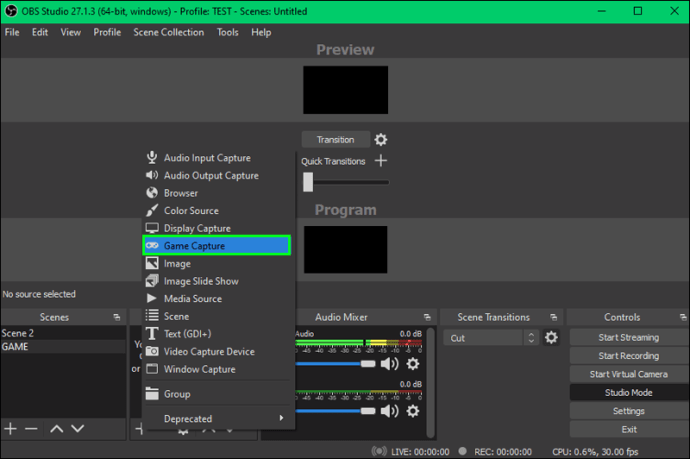Undock the Audio Mixer panel

[x=427, y=317]
